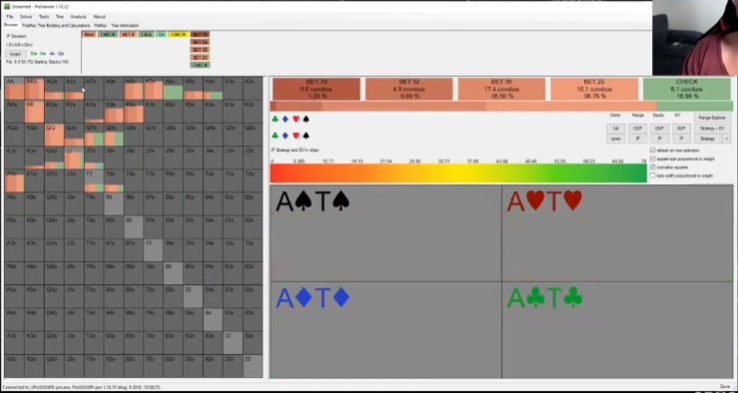The width and height of the screenshot is (738, 393).
Task: Filter by hearts in the top suit row
Action: click(x=296, y=119)
